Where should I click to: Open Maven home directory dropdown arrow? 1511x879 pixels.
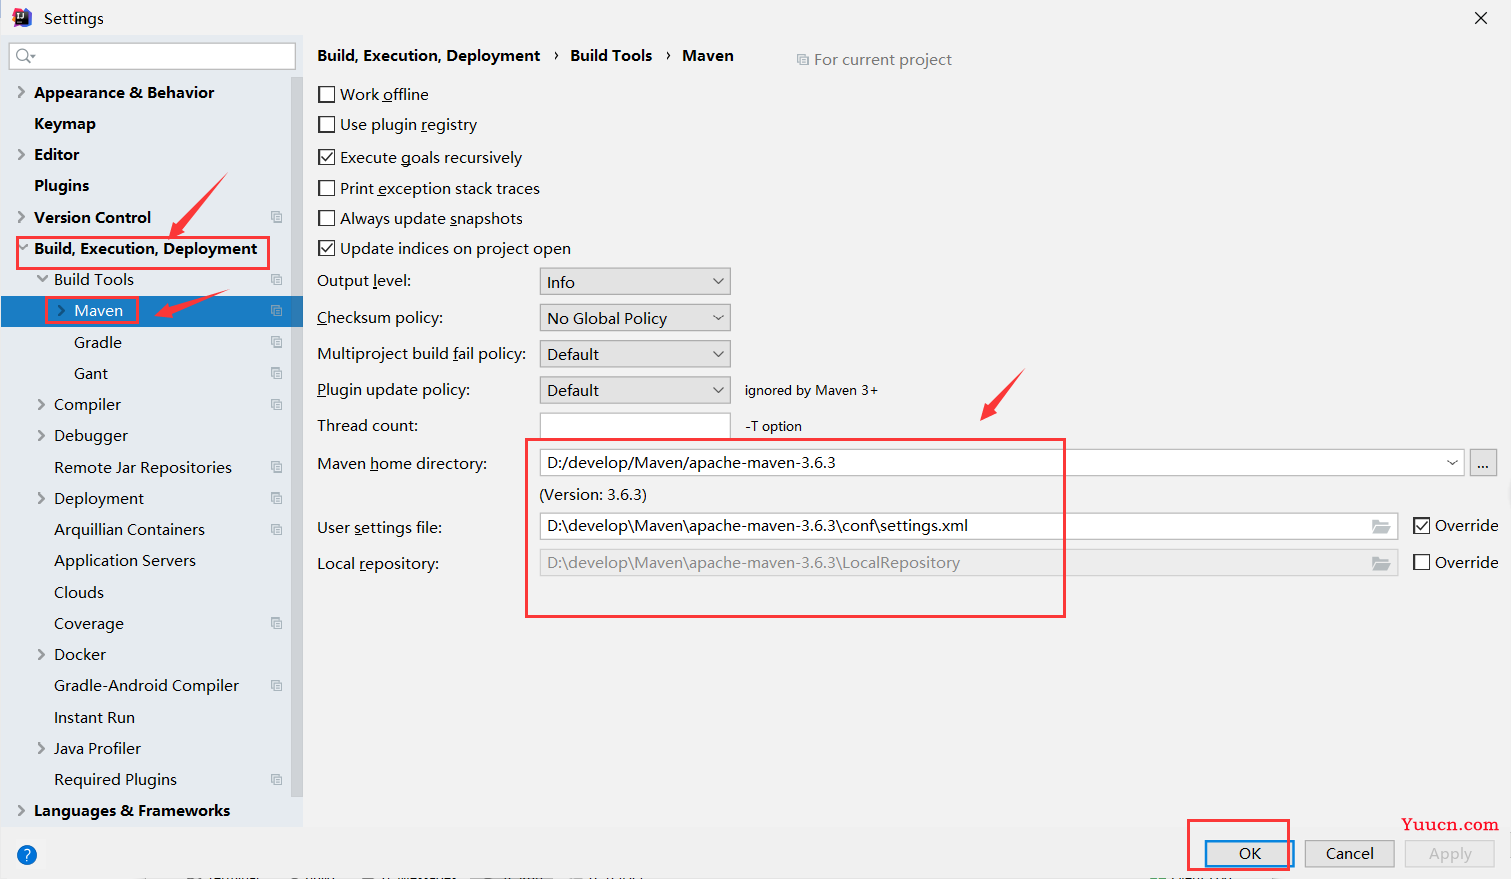[1452, 463]
